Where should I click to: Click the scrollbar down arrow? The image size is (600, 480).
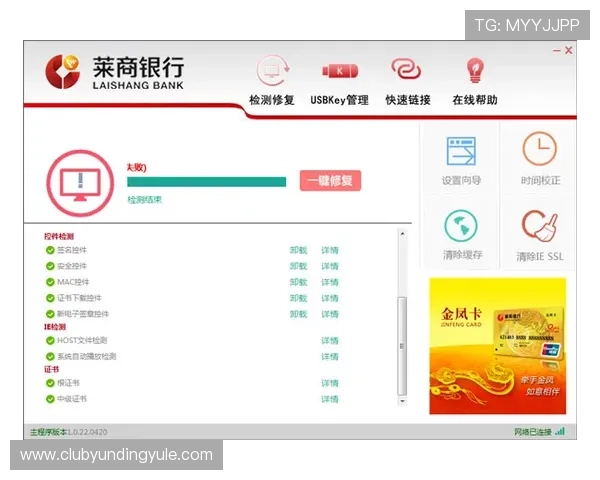[402, 401]
